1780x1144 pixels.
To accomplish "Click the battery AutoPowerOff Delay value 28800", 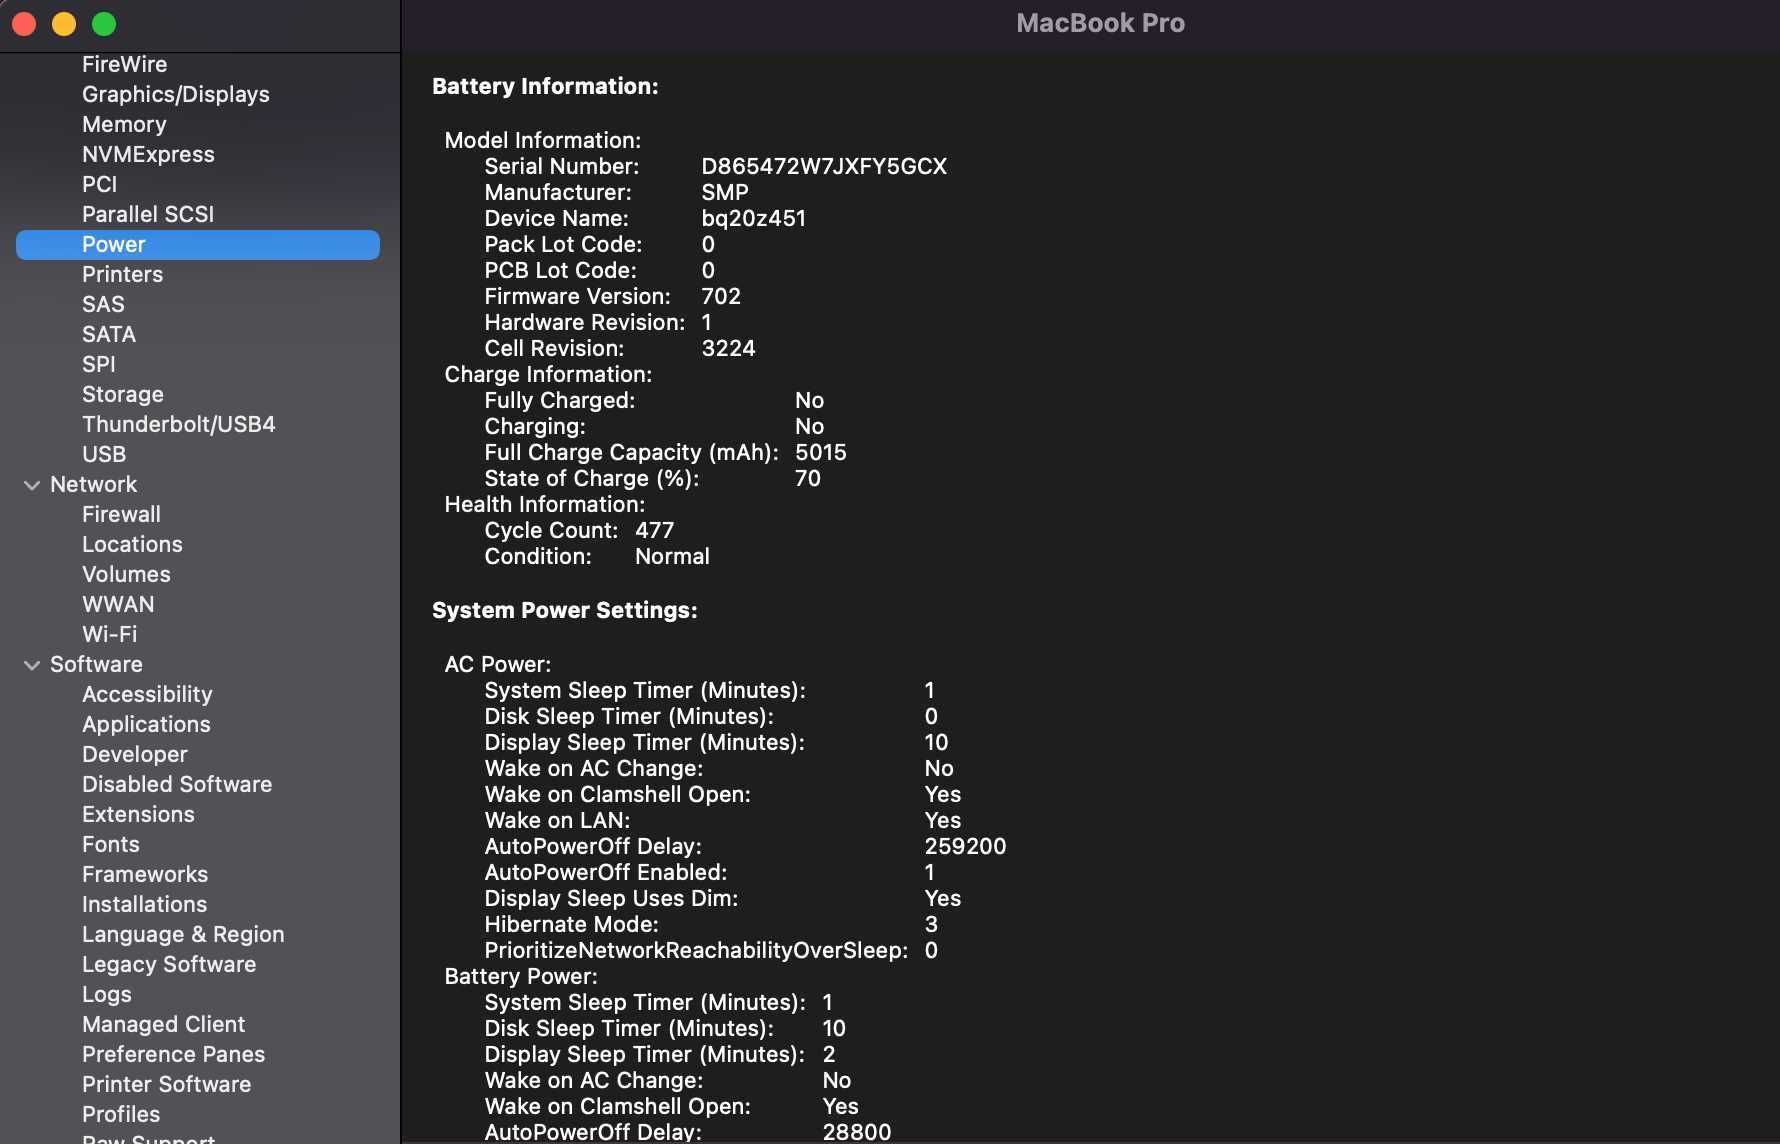I will (x=857, y=1132).
